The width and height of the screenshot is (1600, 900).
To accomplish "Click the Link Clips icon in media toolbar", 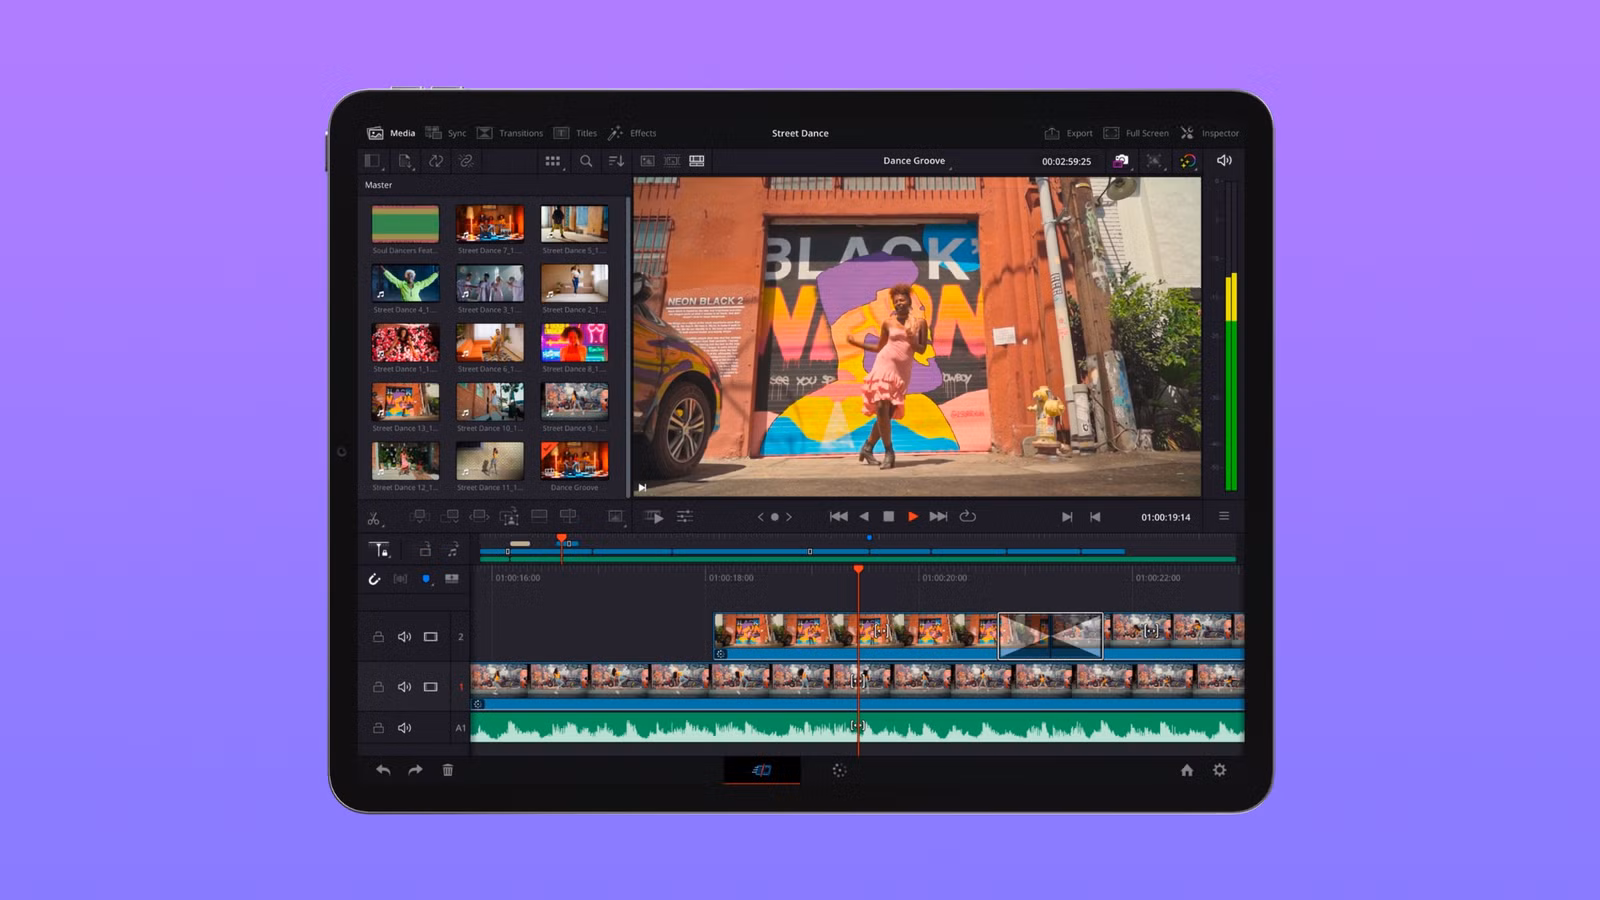I will pos(468,161).
